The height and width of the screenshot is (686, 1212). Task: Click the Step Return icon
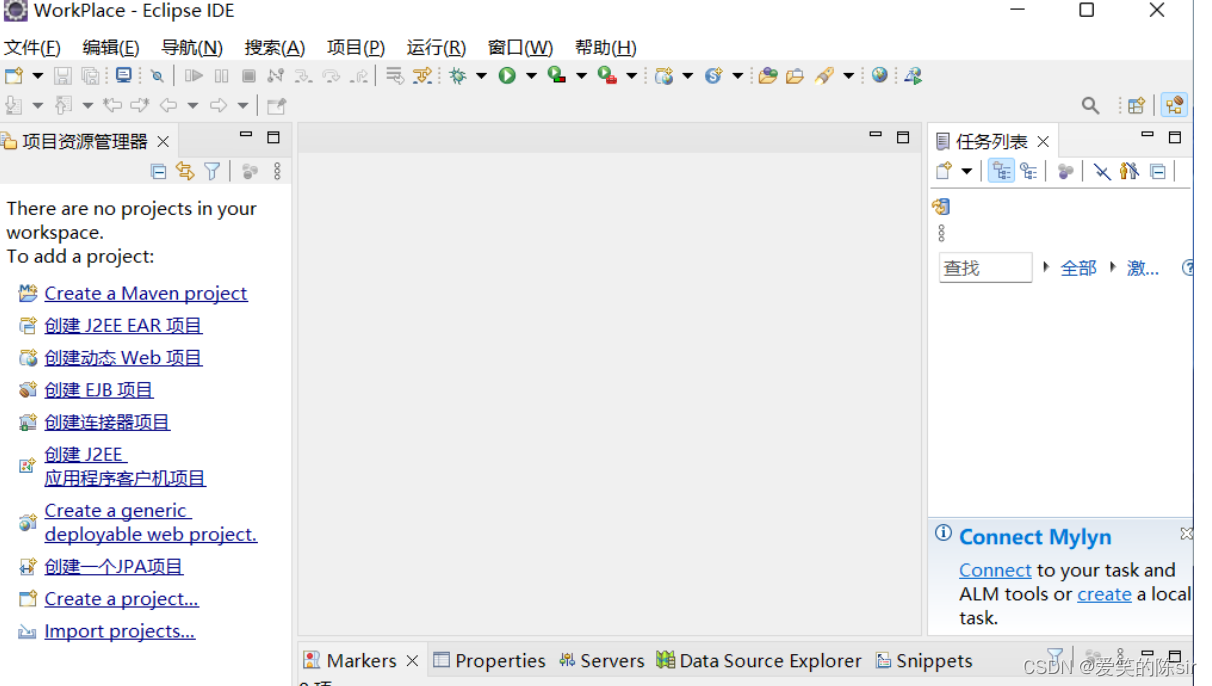tap(359, 75)
